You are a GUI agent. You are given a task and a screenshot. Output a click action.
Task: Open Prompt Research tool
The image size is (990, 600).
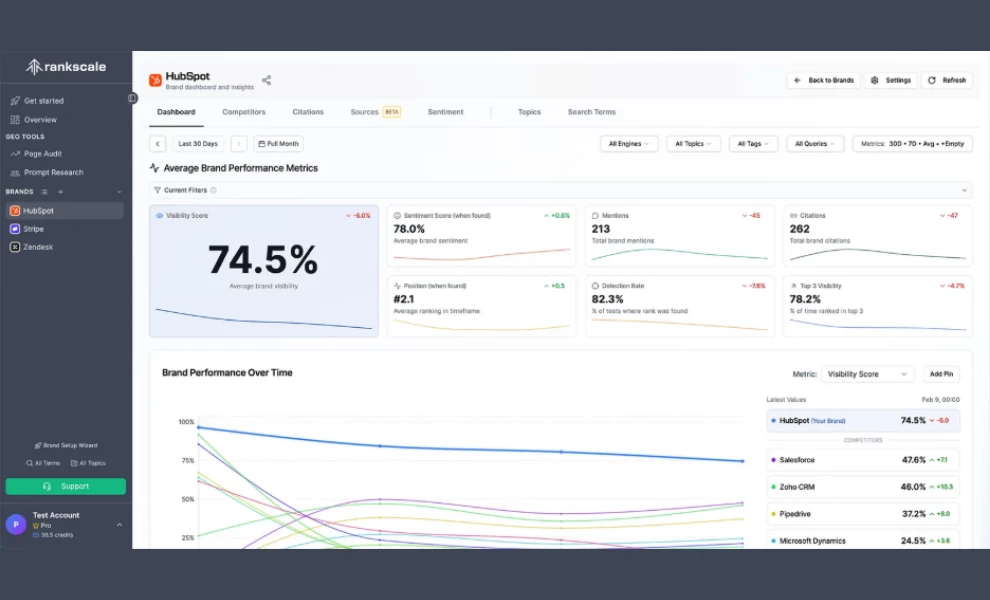pos(47,172)
